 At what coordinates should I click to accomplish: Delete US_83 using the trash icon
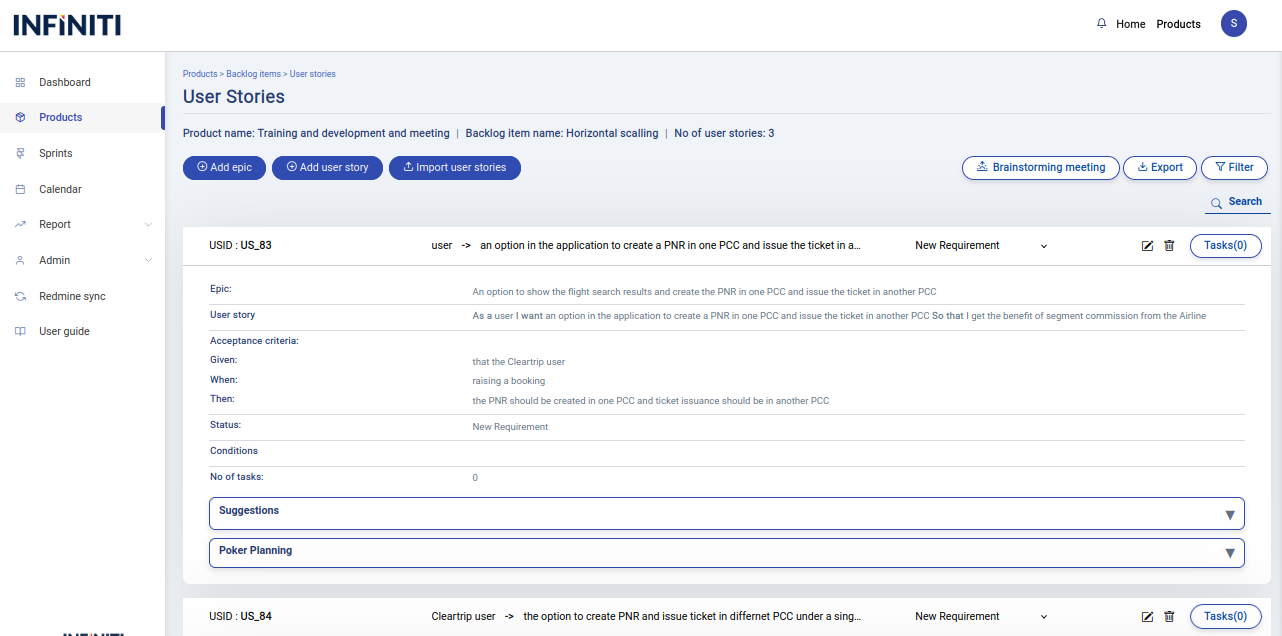(x=1169, y=246)
